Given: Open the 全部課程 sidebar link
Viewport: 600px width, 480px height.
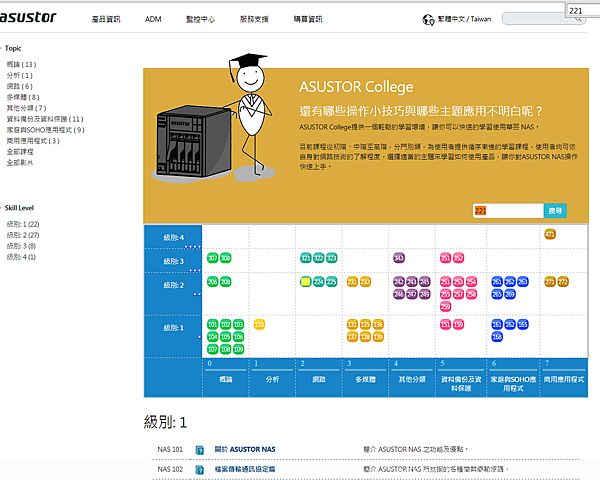Looking at the screenshot, I should tap(20, 152).
